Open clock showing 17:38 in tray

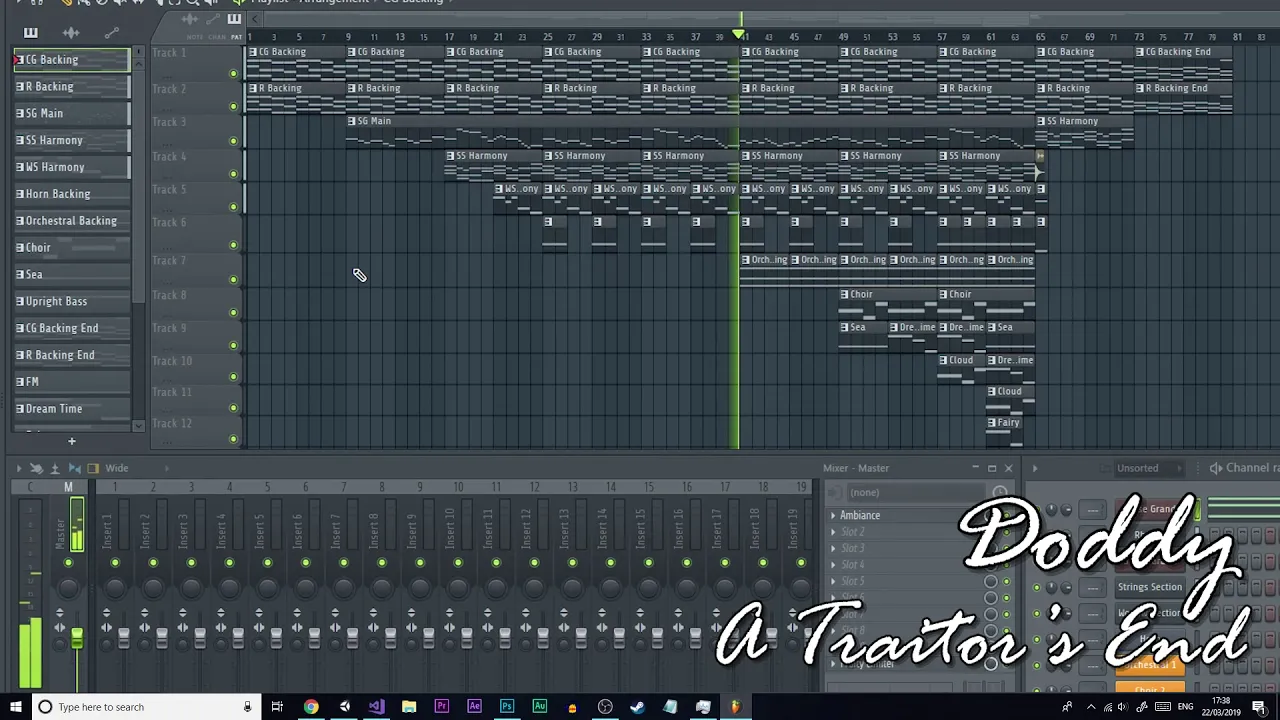1221,707
